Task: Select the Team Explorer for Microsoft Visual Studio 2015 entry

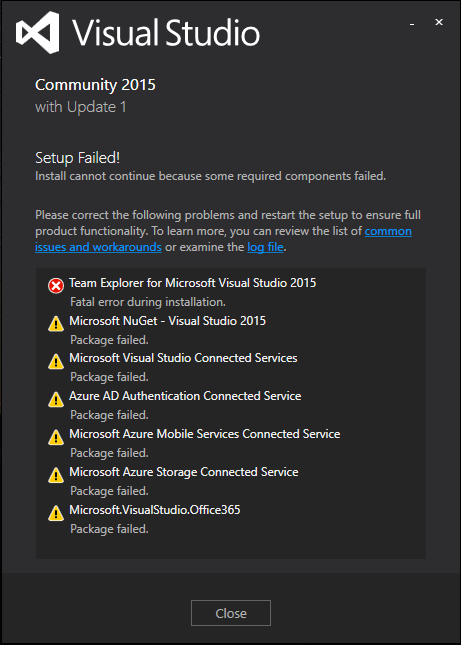Action: [192, 283]
